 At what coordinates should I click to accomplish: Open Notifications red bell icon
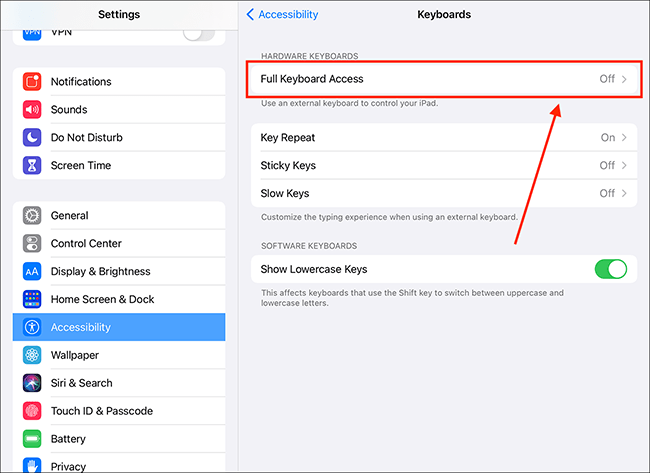click(x=32, y=82)
